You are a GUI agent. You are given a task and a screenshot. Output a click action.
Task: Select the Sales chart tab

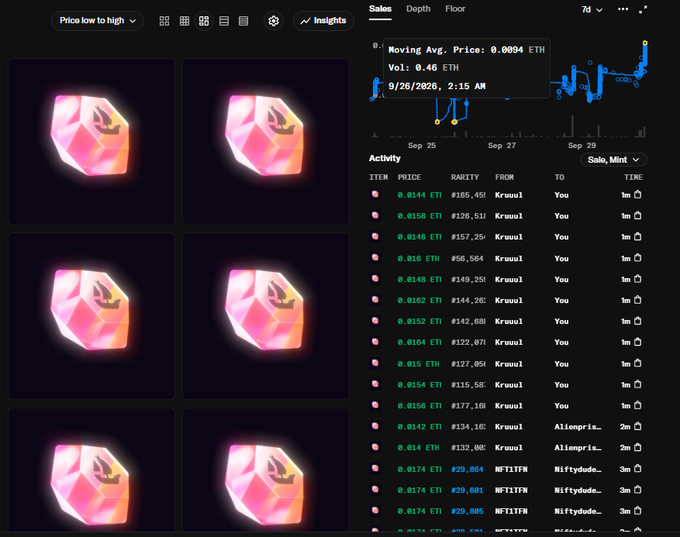pyautogui.click(x=380, y=9)
